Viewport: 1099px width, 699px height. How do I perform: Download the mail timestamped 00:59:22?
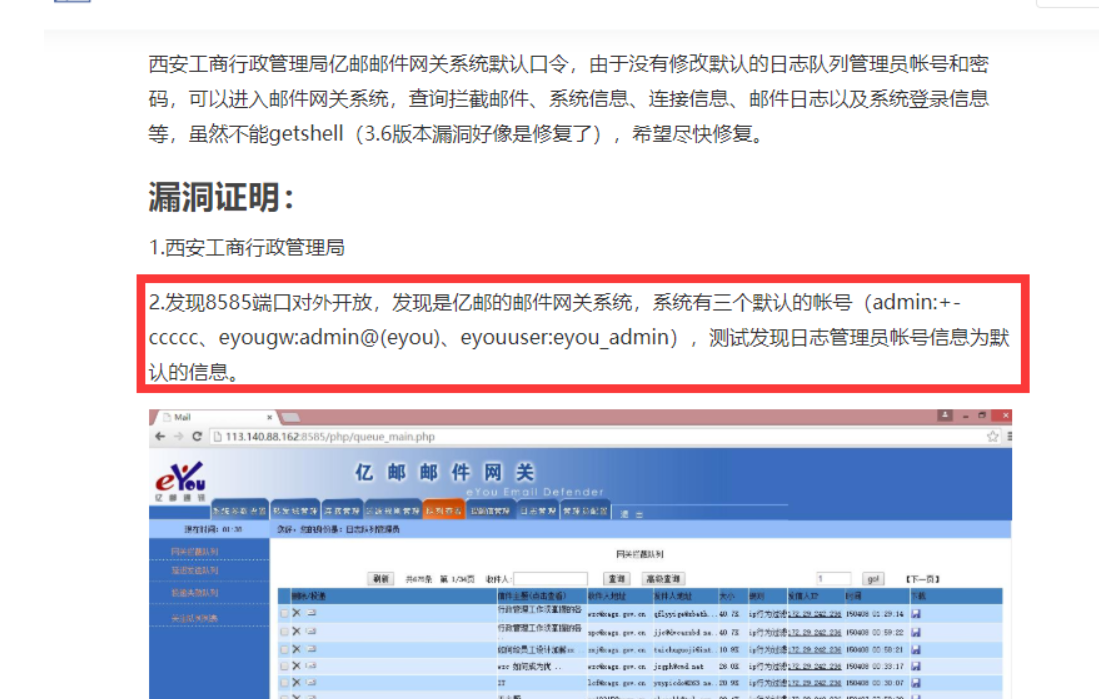pos(916,632)
